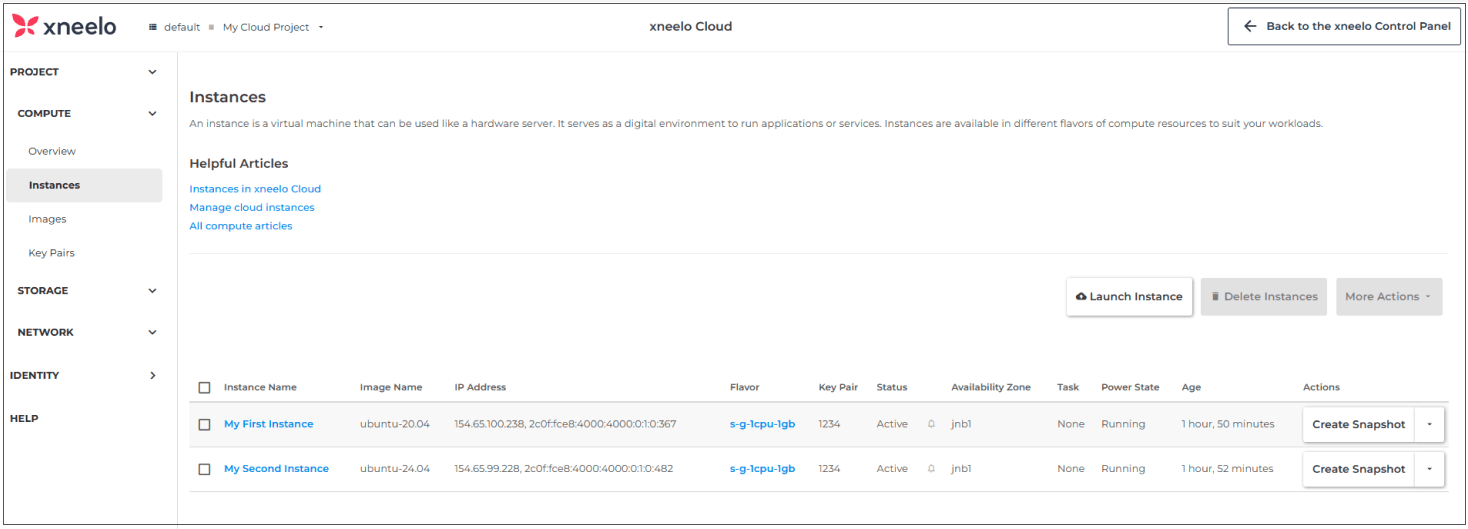Toggle the select-all instances checkbox
Viewport: 1468px width, 529px height.
(x=205, y=388)
